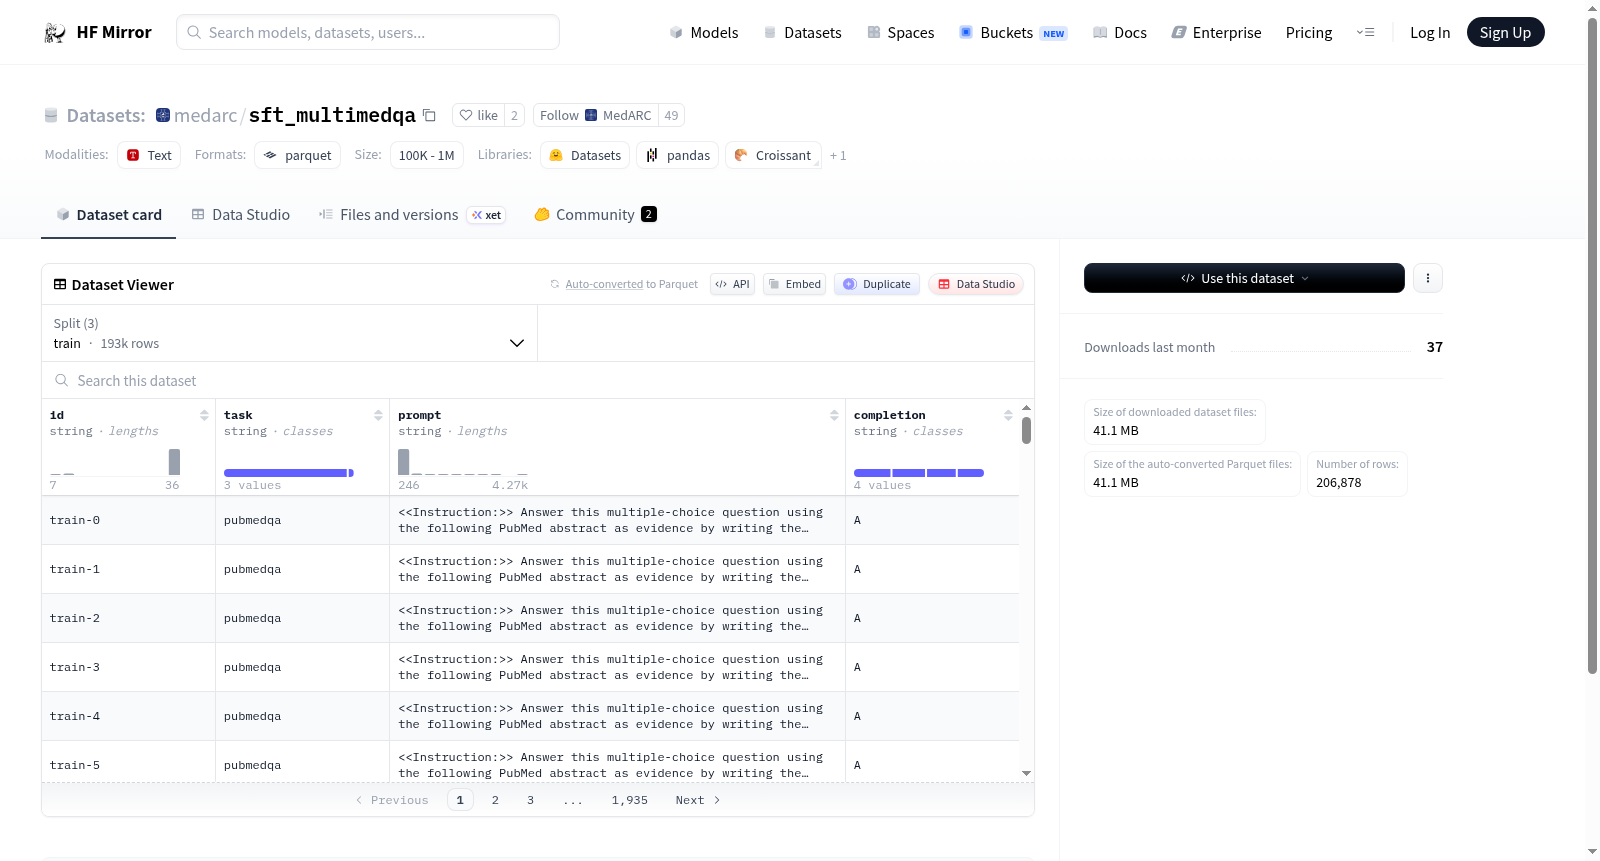Image resolution: width=1600 pixels, height=861 pixels.
Task: Go to page 2 of the table
Action: tap(495, 800)
